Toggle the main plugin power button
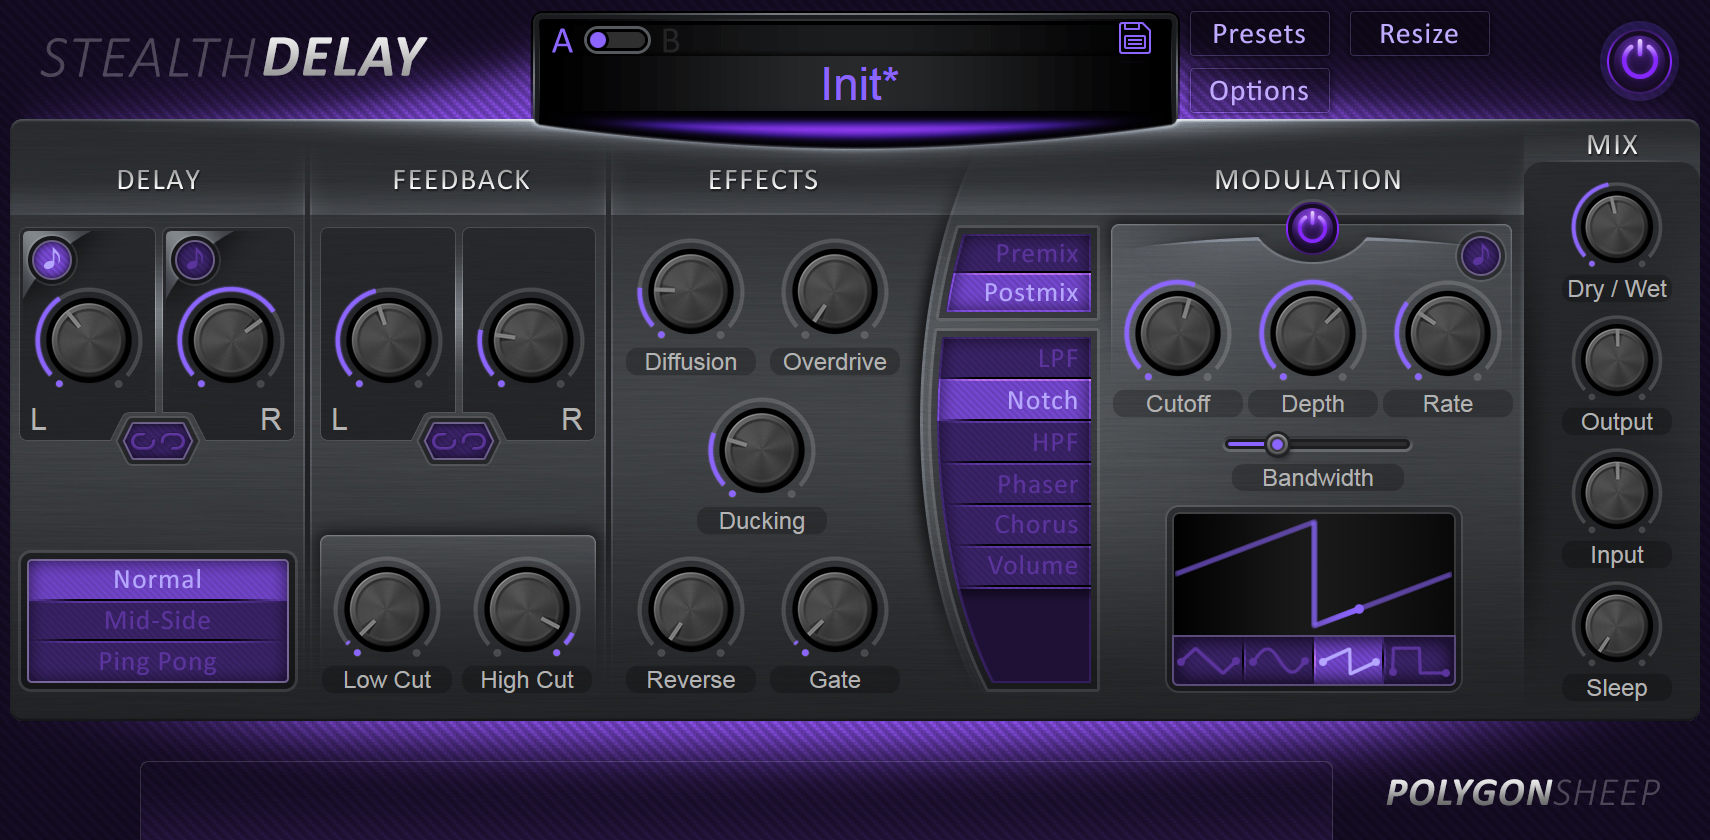Viewport: 1710px width, 840px height. 1639,61
